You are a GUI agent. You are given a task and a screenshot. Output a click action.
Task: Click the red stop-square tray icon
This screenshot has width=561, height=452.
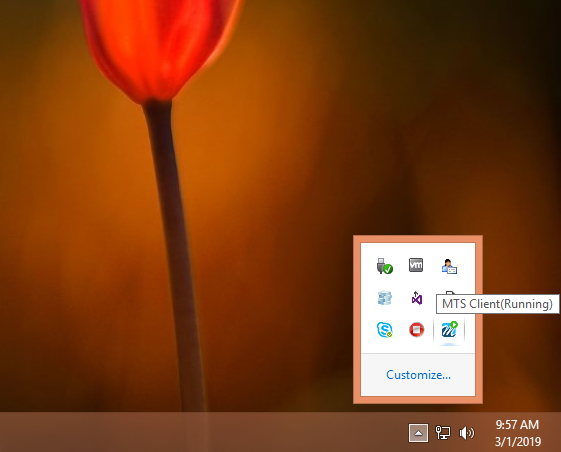416,330
